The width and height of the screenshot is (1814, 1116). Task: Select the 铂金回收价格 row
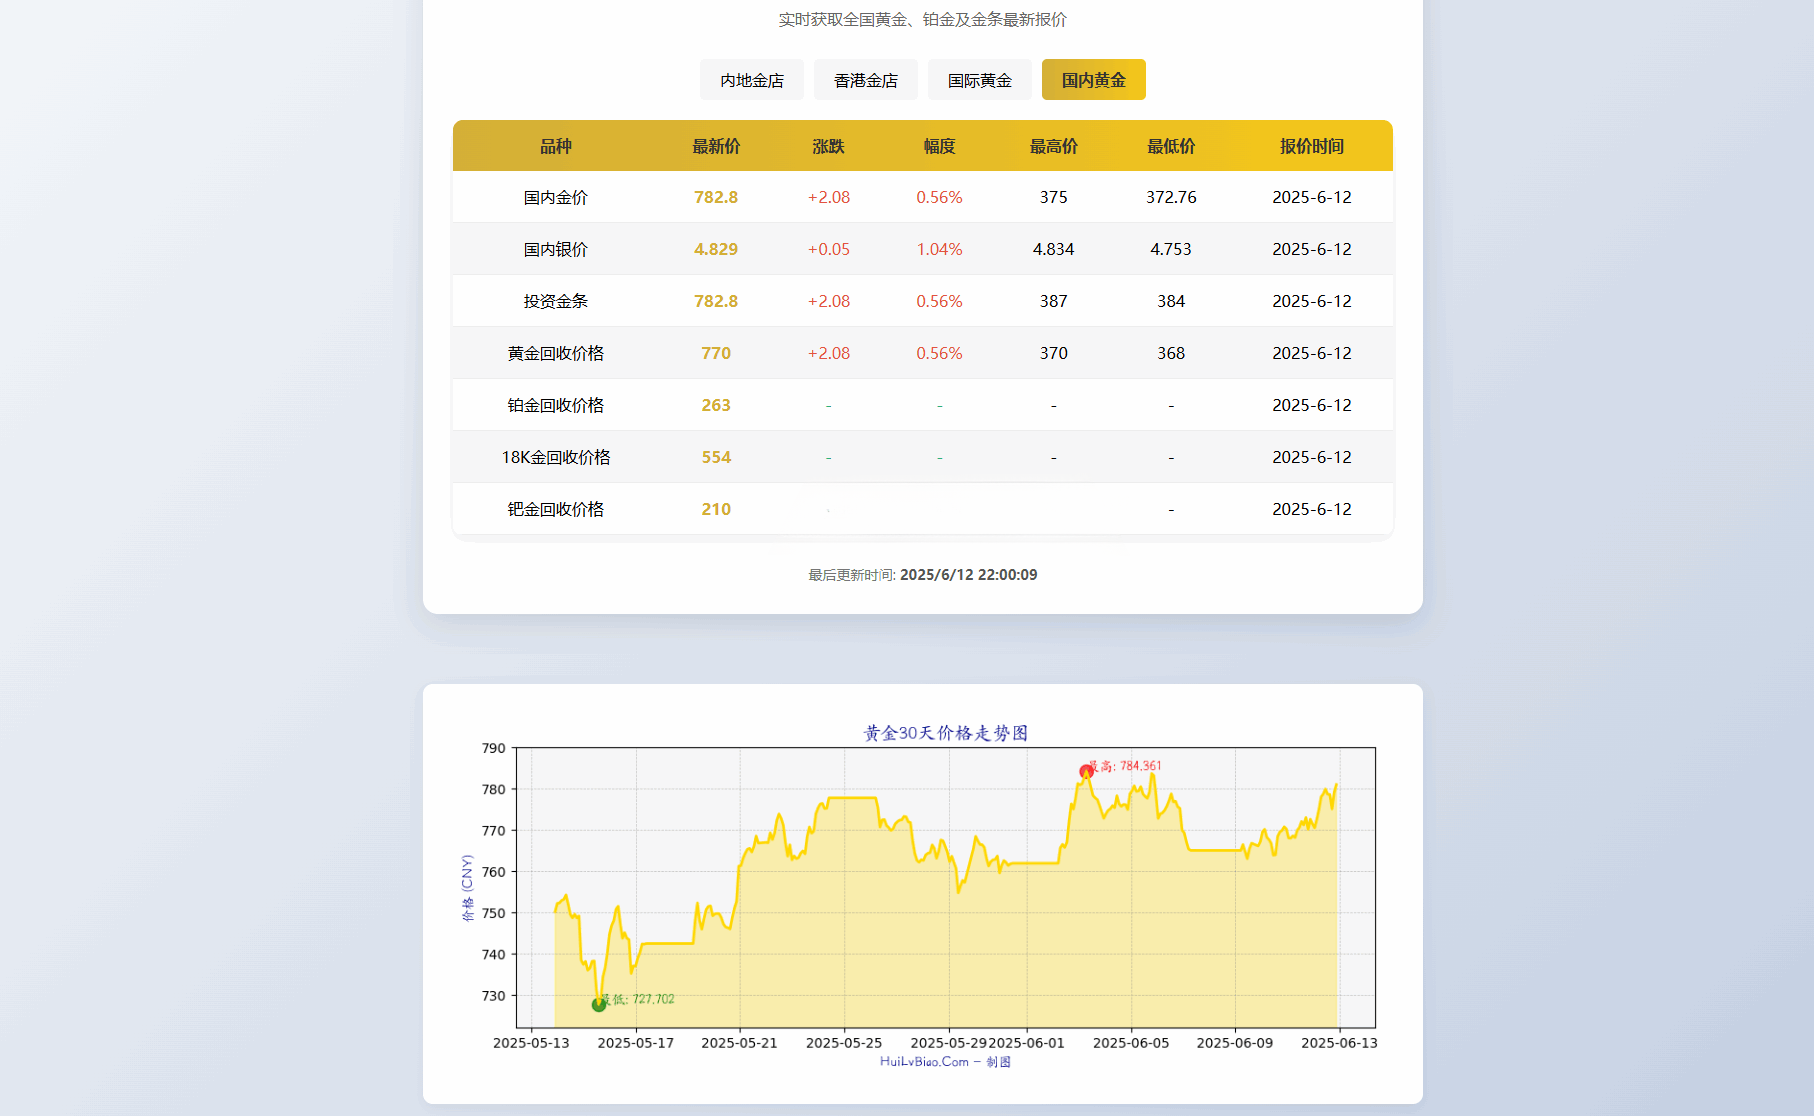point(554,405)
